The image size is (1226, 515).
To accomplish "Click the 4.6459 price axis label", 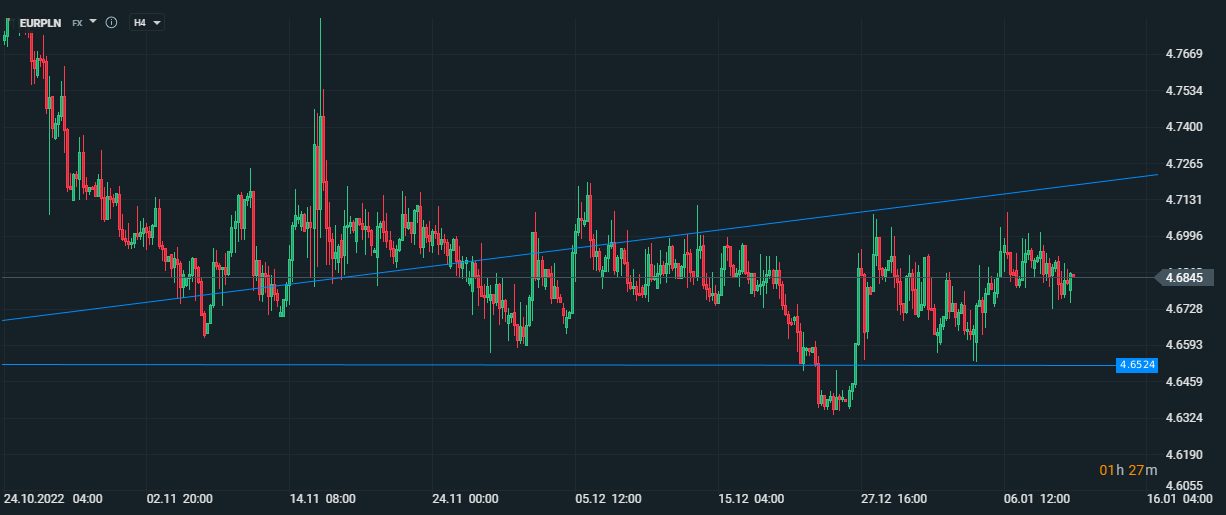I will click(1184, 382).
